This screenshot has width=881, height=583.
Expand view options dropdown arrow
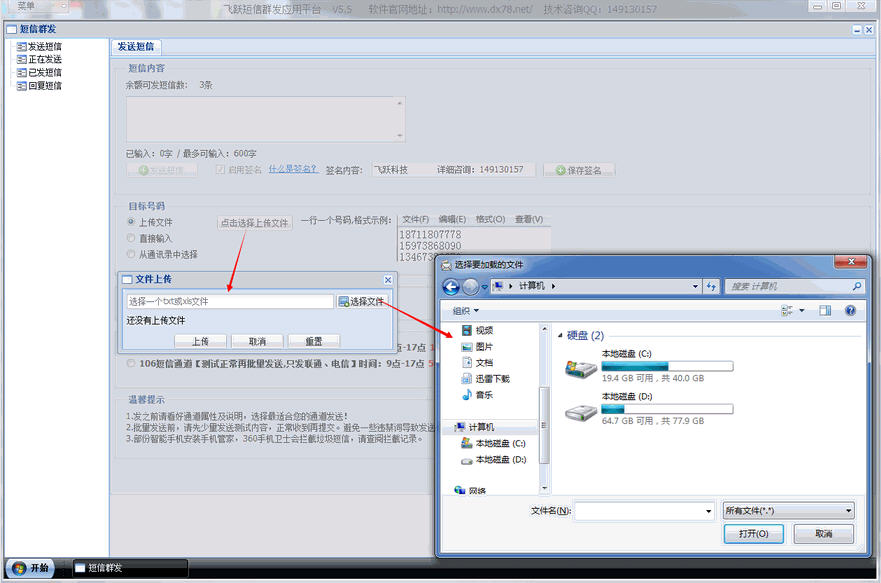point(802,311)
